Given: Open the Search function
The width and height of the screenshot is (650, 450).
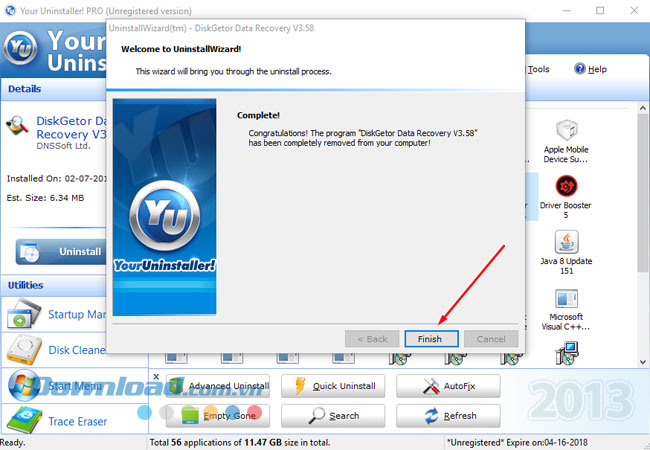Looking at the screenshot, I should tap(333, 416).
